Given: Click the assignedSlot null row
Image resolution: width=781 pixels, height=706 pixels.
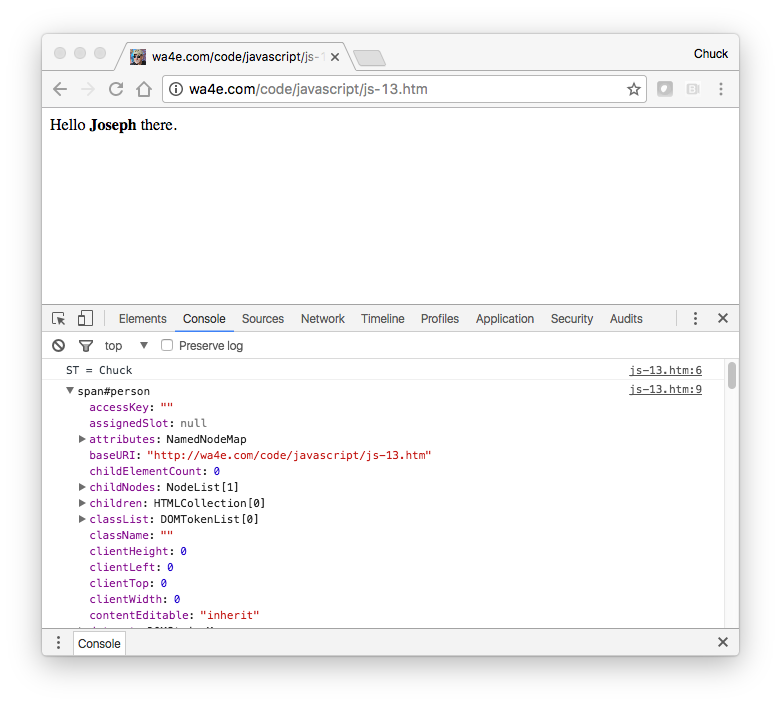Looking at the screenshot, I should pyautogui.click(x=148, y=423).
